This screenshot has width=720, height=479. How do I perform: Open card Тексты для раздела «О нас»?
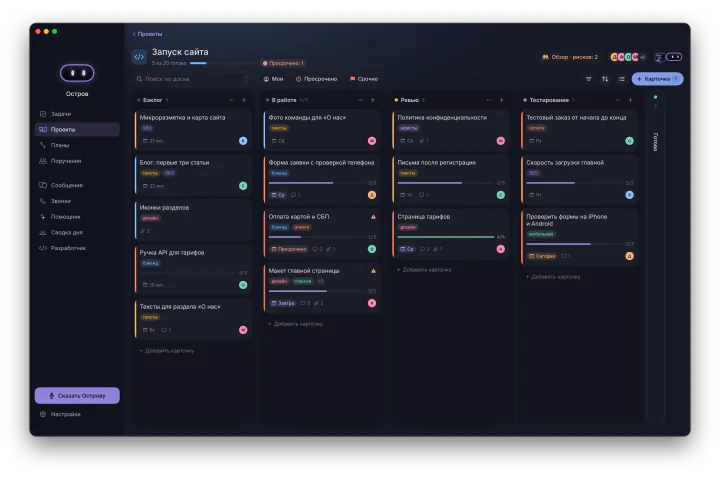coord(193,319)
